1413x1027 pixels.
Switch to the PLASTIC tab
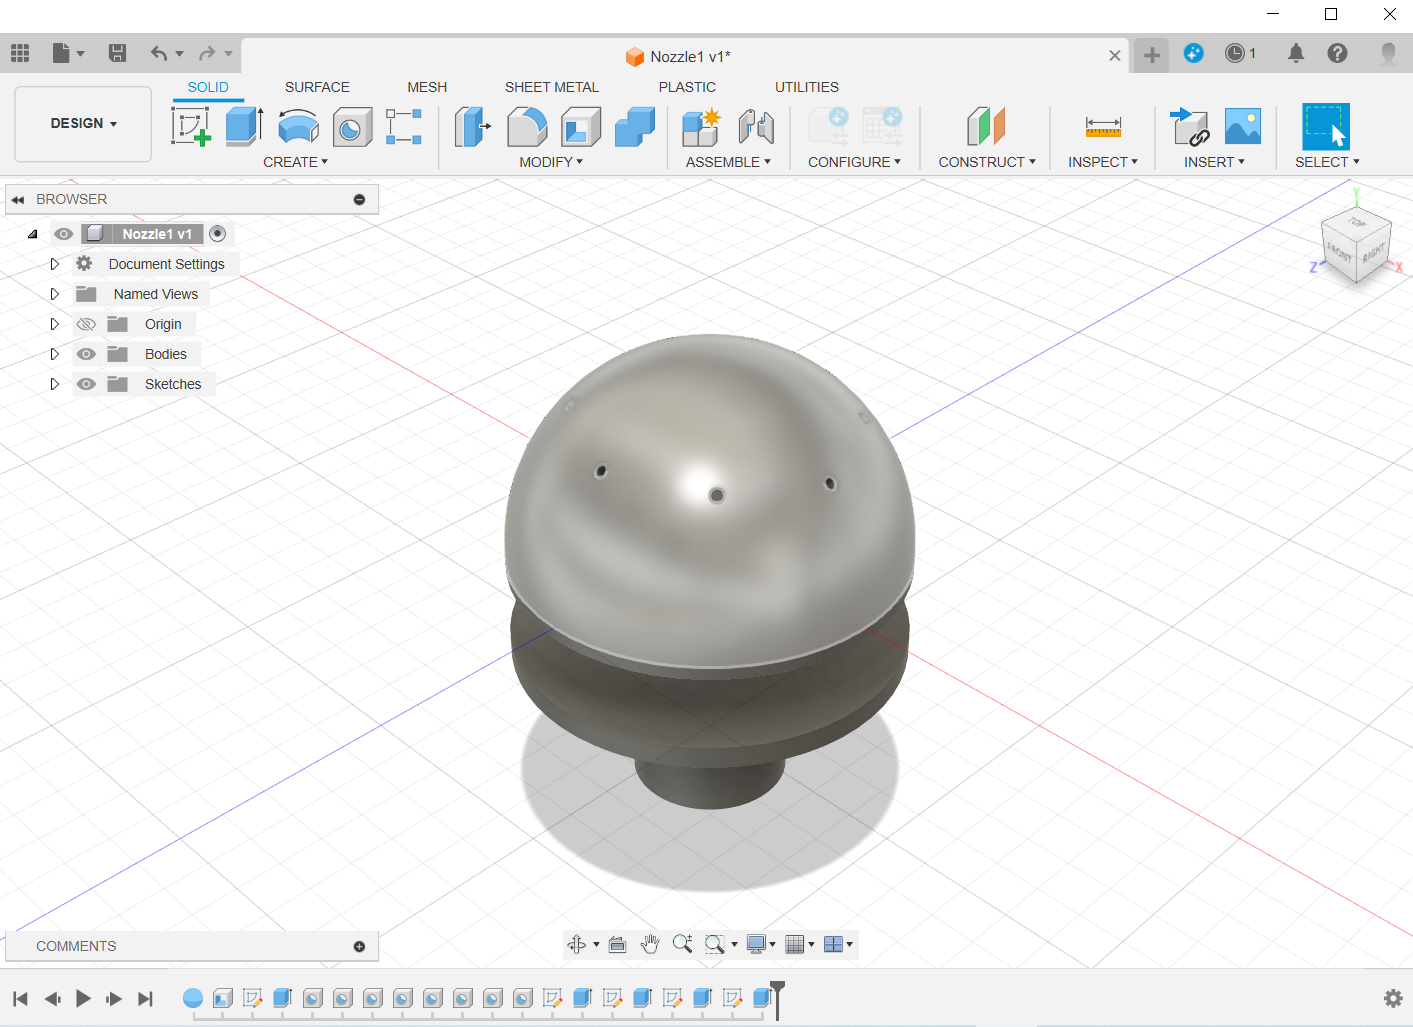click(x=687, y=87)
